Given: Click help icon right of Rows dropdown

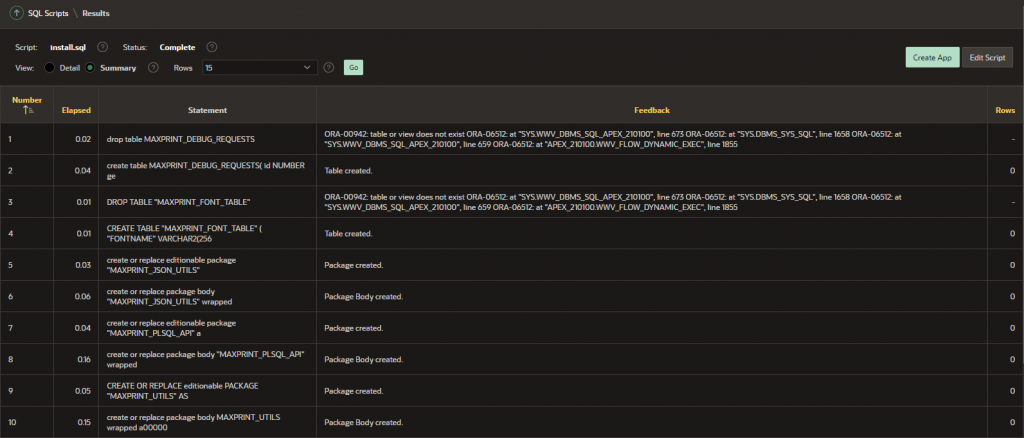Looking at the screenshot, I should [x=328, y=67].
